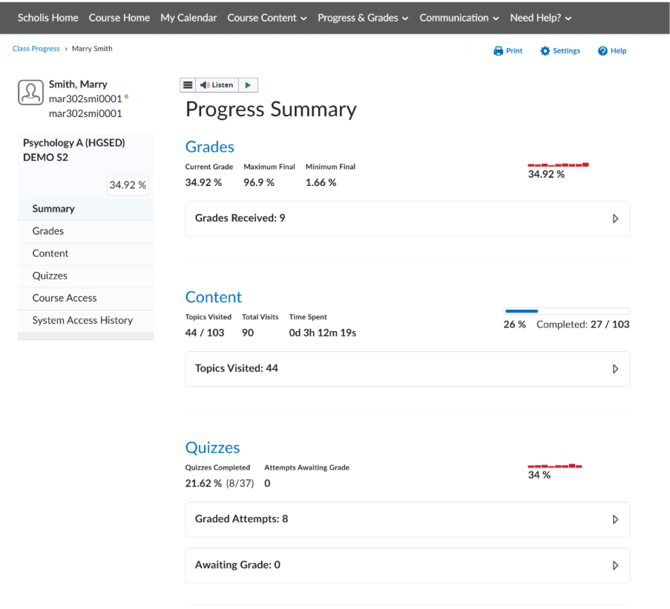670x609 pixels.
Task: Click the red grades sparkline chart
Action: click(x=558, y=165)
